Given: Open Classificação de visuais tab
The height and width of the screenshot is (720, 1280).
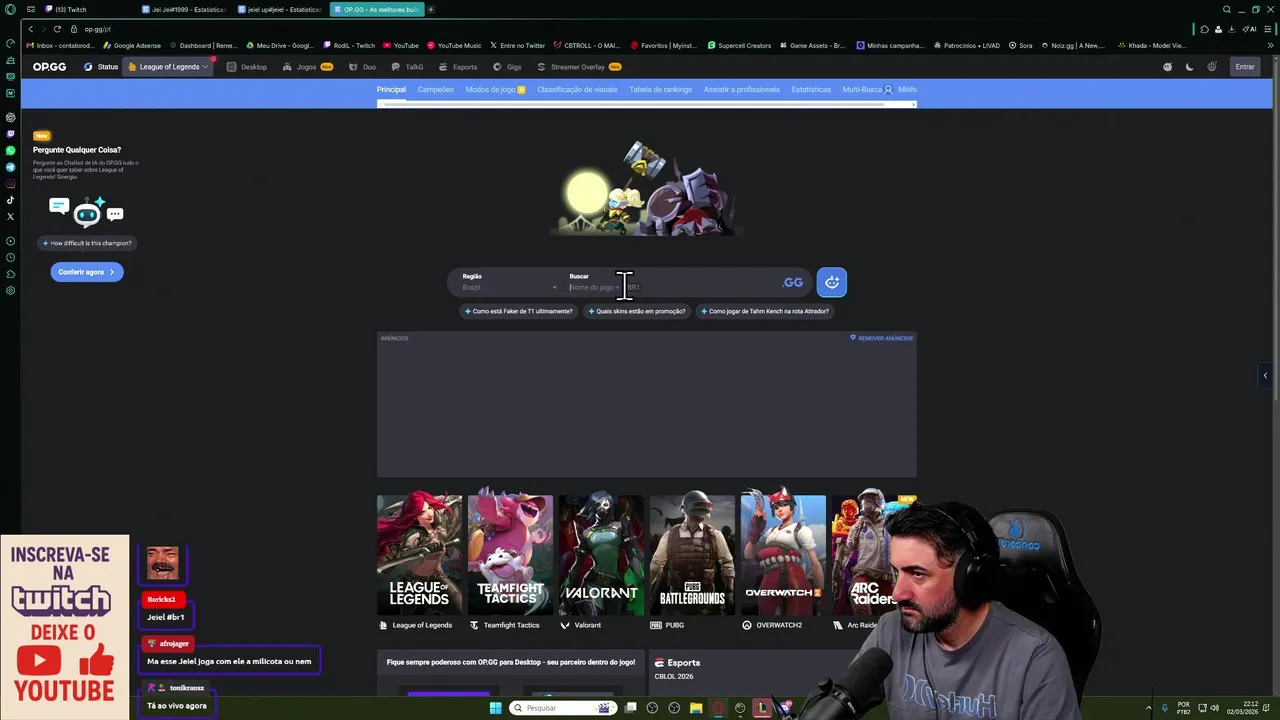Looking at the screenshot, I should click(x=577, y=89).
